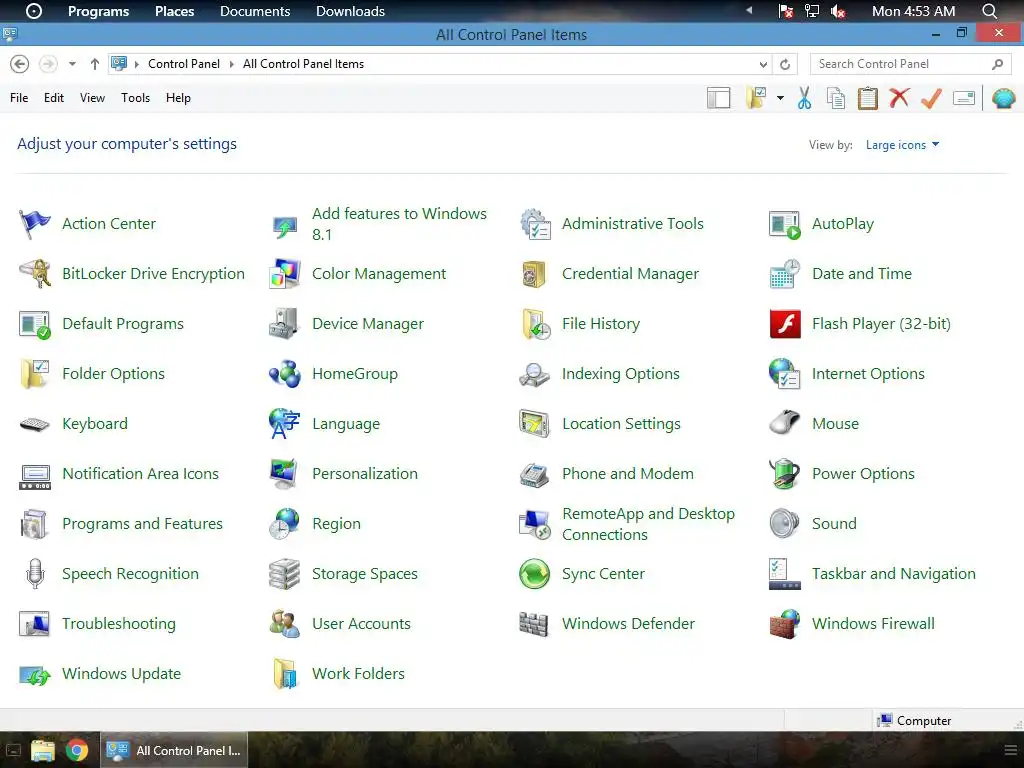Open the Work Folders icon

(285, 673)
